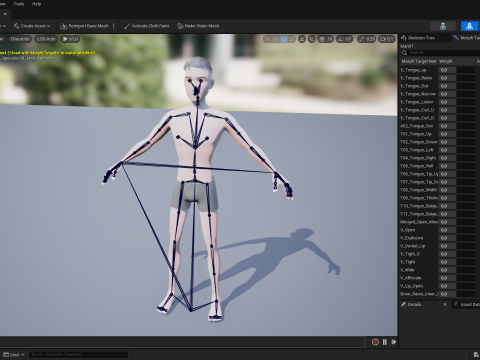Pause the viewport animation playback

tap(385, 342)
